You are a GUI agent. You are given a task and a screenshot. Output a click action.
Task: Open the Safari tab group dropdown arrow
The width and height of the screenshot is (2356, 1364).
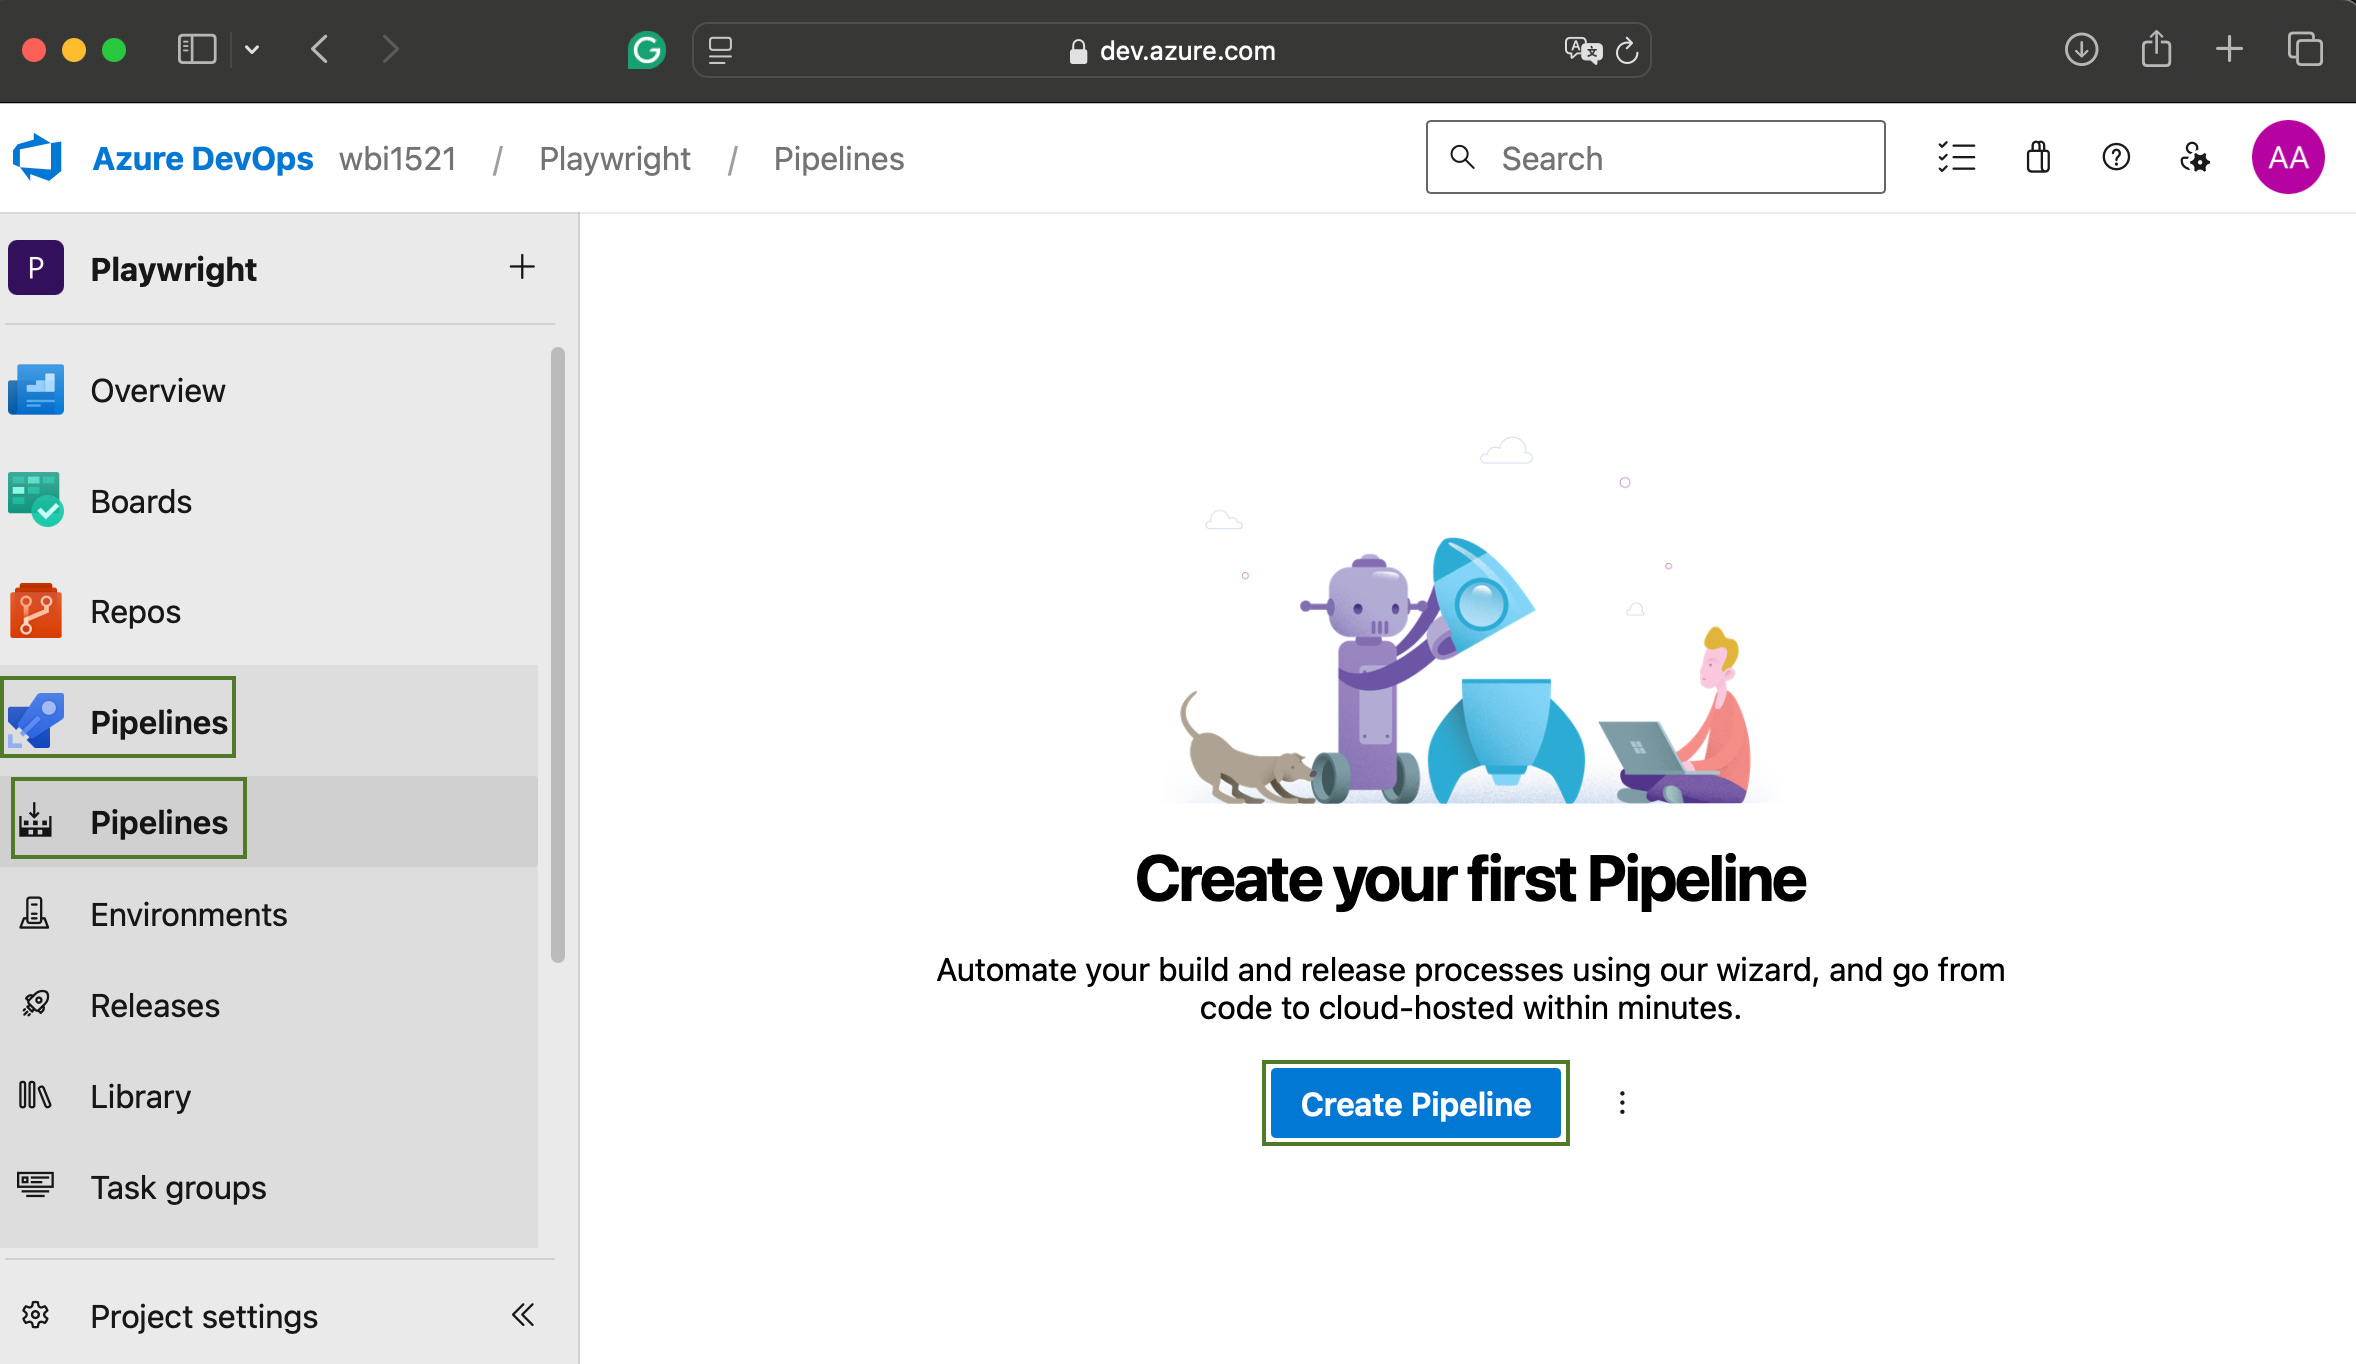252,49
